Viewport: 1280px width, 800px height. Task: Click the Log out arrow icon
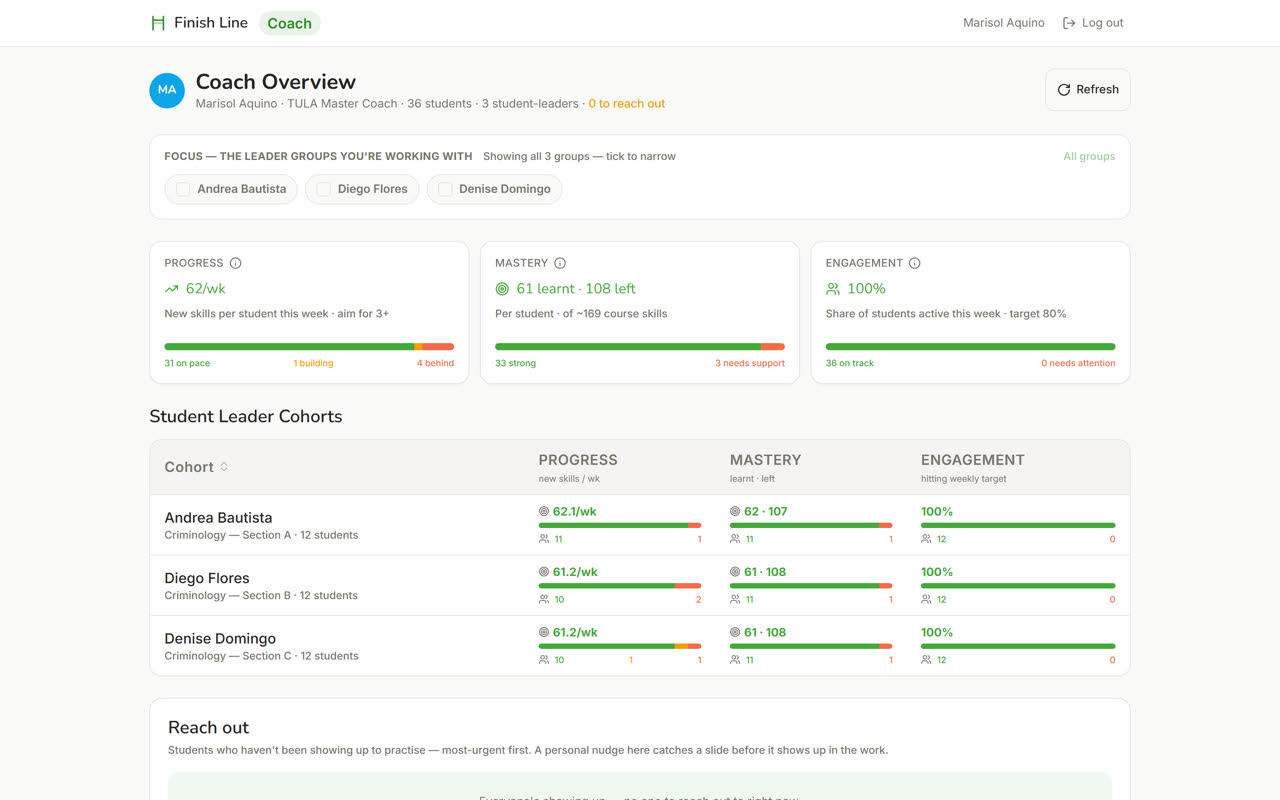(1069, 23)
